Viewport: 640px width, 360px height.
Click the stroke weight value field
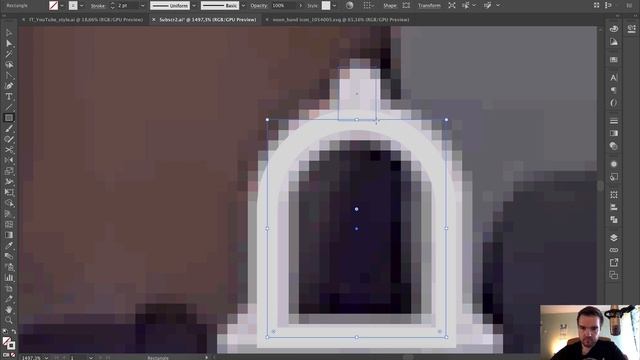pyautogui.click(x=127, y=6)
